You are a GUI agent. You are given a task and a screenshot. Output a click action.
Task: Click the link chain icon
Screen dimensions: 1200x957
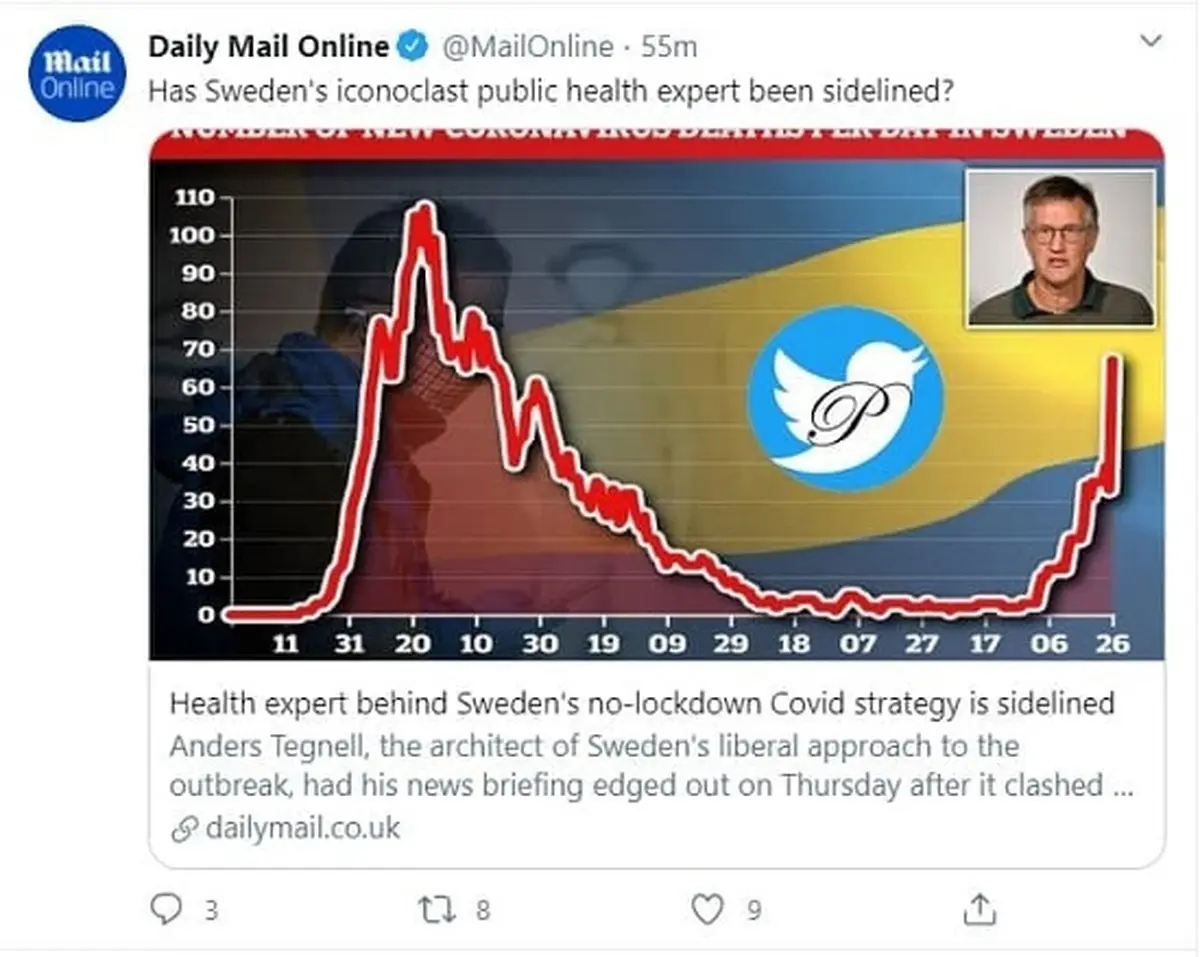coord(183,829)
